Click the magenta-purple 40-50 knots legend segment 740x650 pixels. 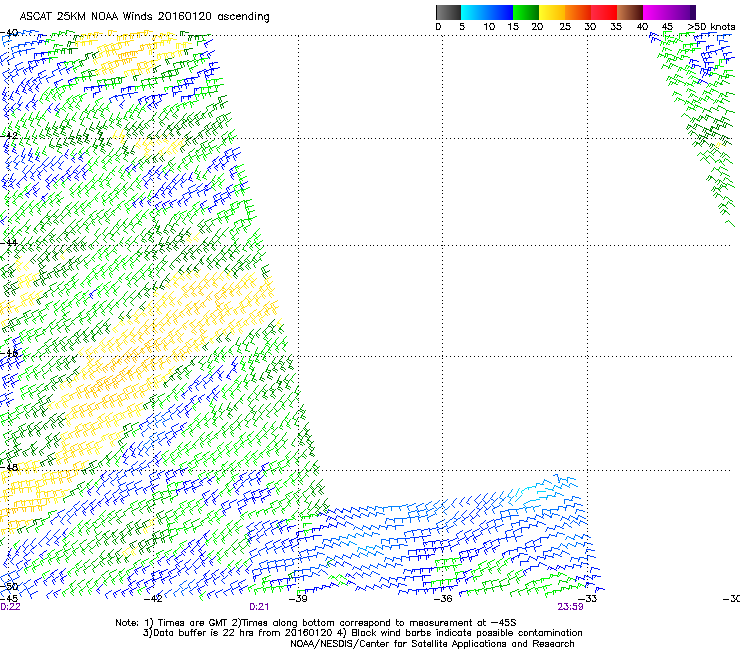click(x=669, y=12)
